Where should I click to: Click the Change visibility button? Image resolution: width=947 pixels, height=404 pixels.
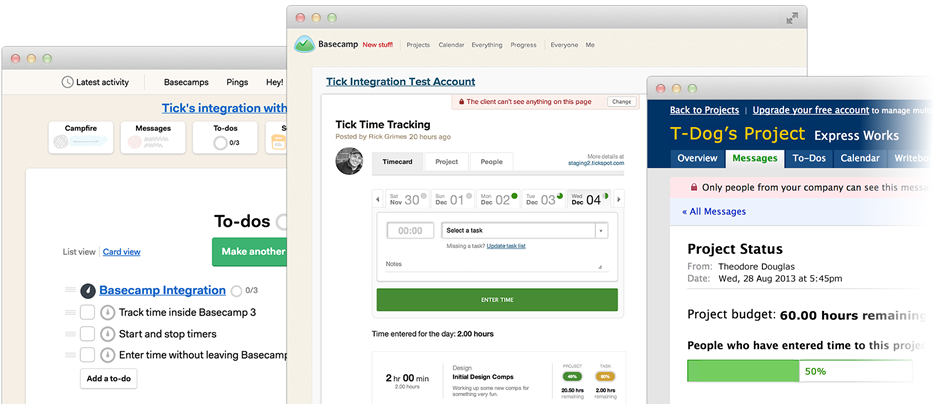621,102
